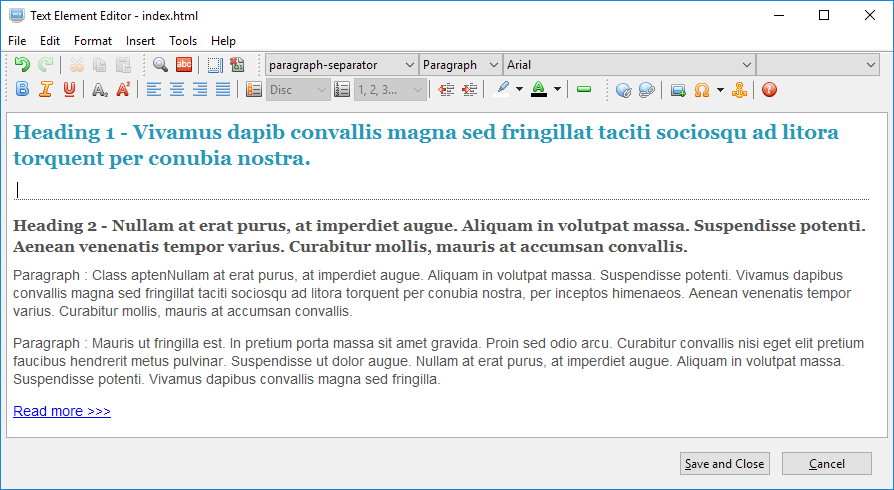Click the numbered list icon
This screenshot has width=894, height=490.
tap(342, 90)
